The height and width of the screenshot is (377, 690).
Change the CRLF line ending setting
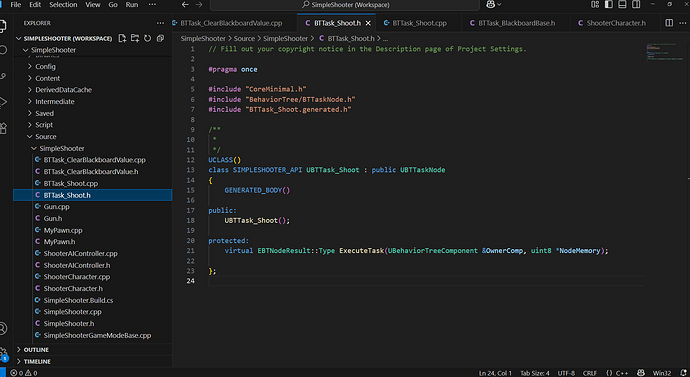[590, 373]
